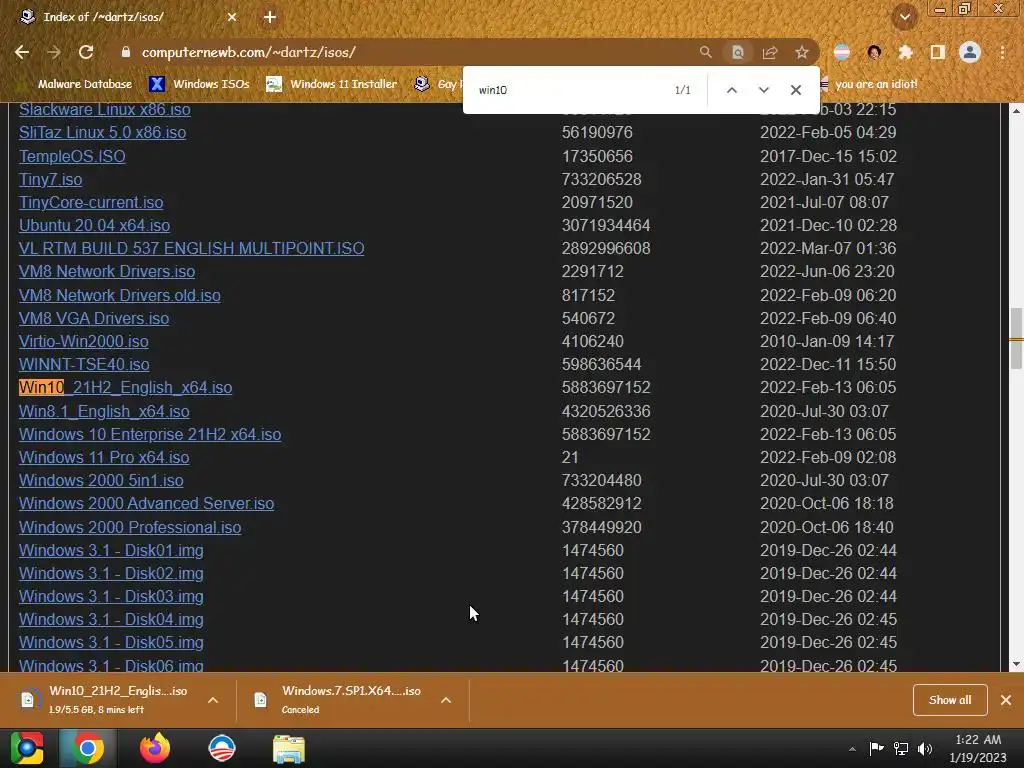
Task: Click the canceled Windows.7.SP1.X64 download item
Action: (x=340, y=700)
